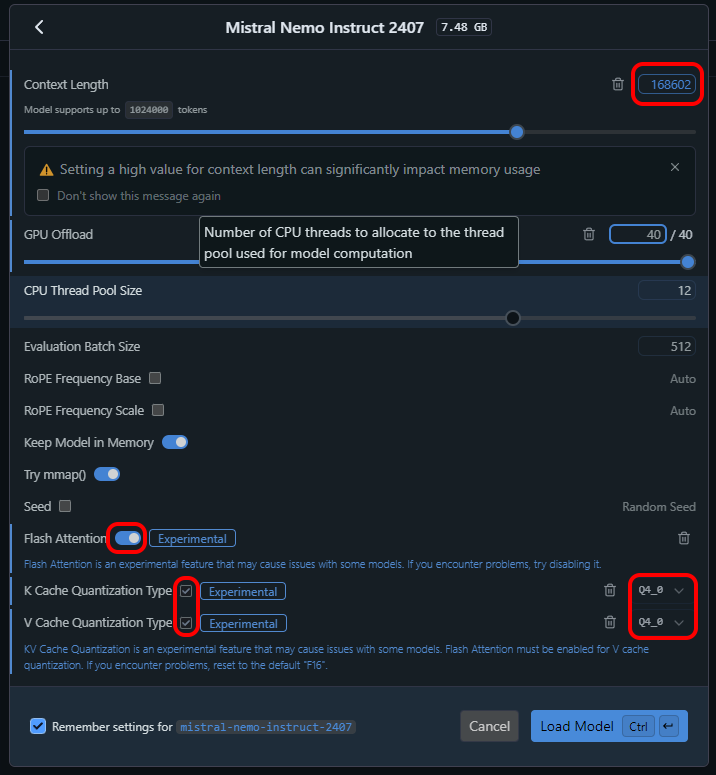Reset Context Length with its trash icon
Screen dimensions: 716x775
tap(618, 85)
